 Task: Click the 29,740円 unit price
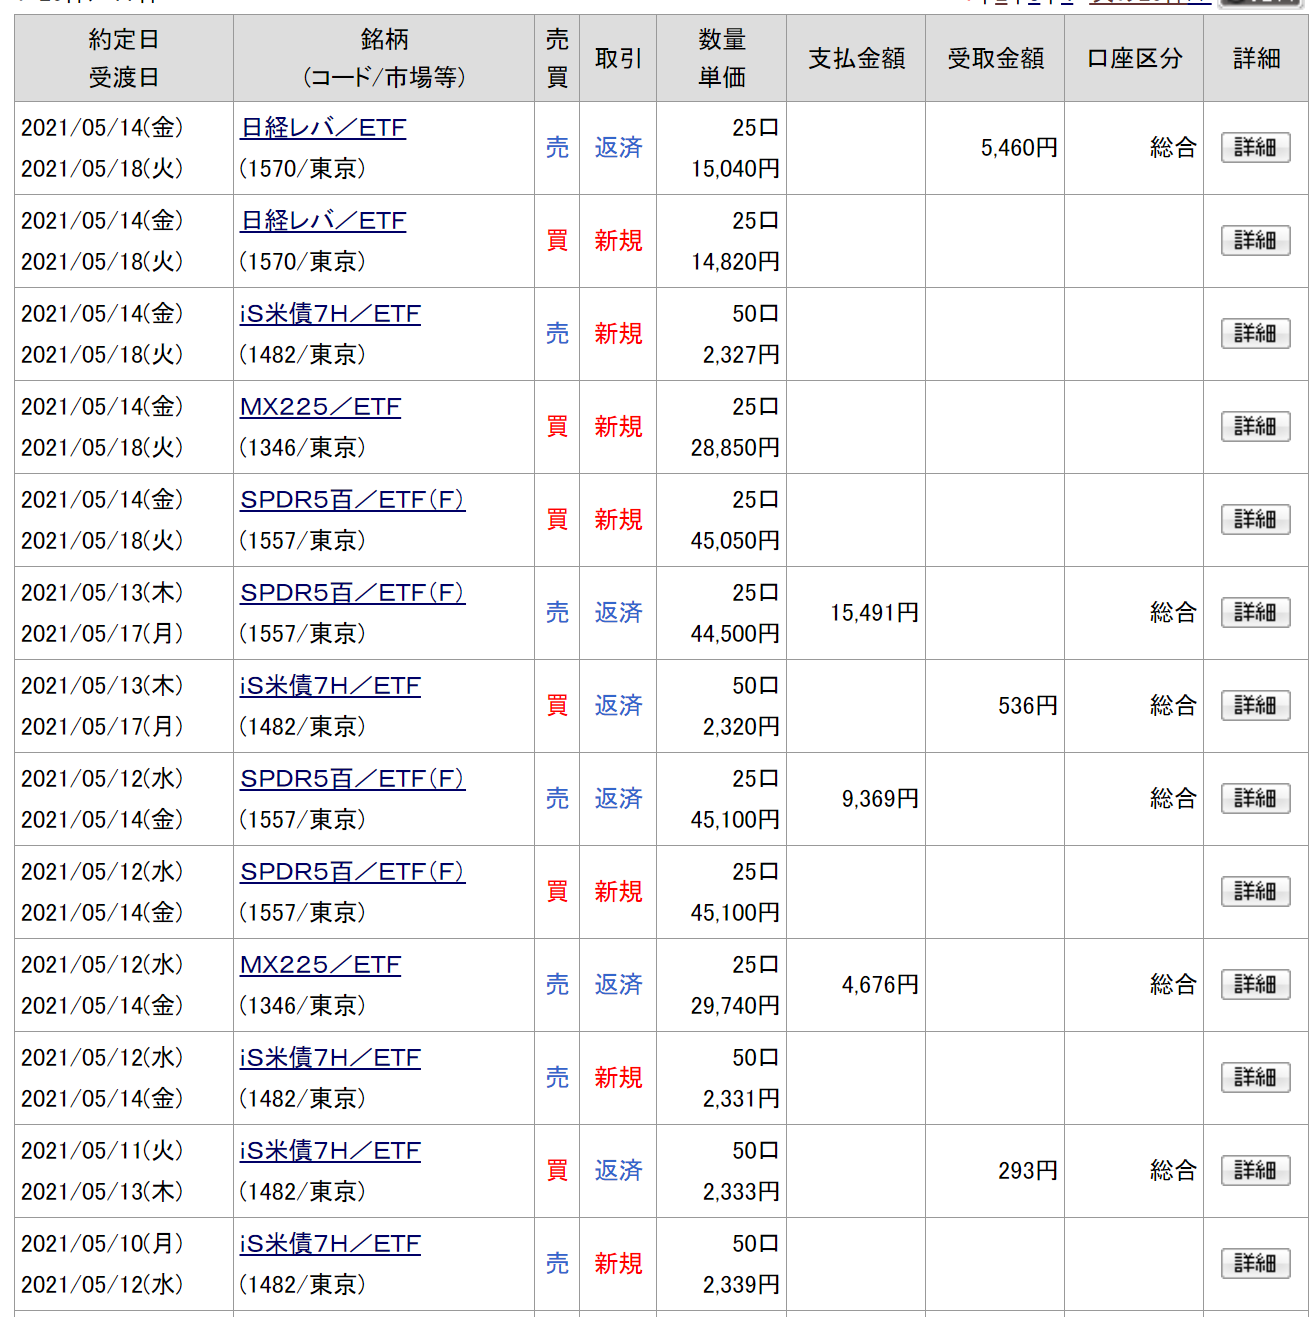[x=735, y=1006]
